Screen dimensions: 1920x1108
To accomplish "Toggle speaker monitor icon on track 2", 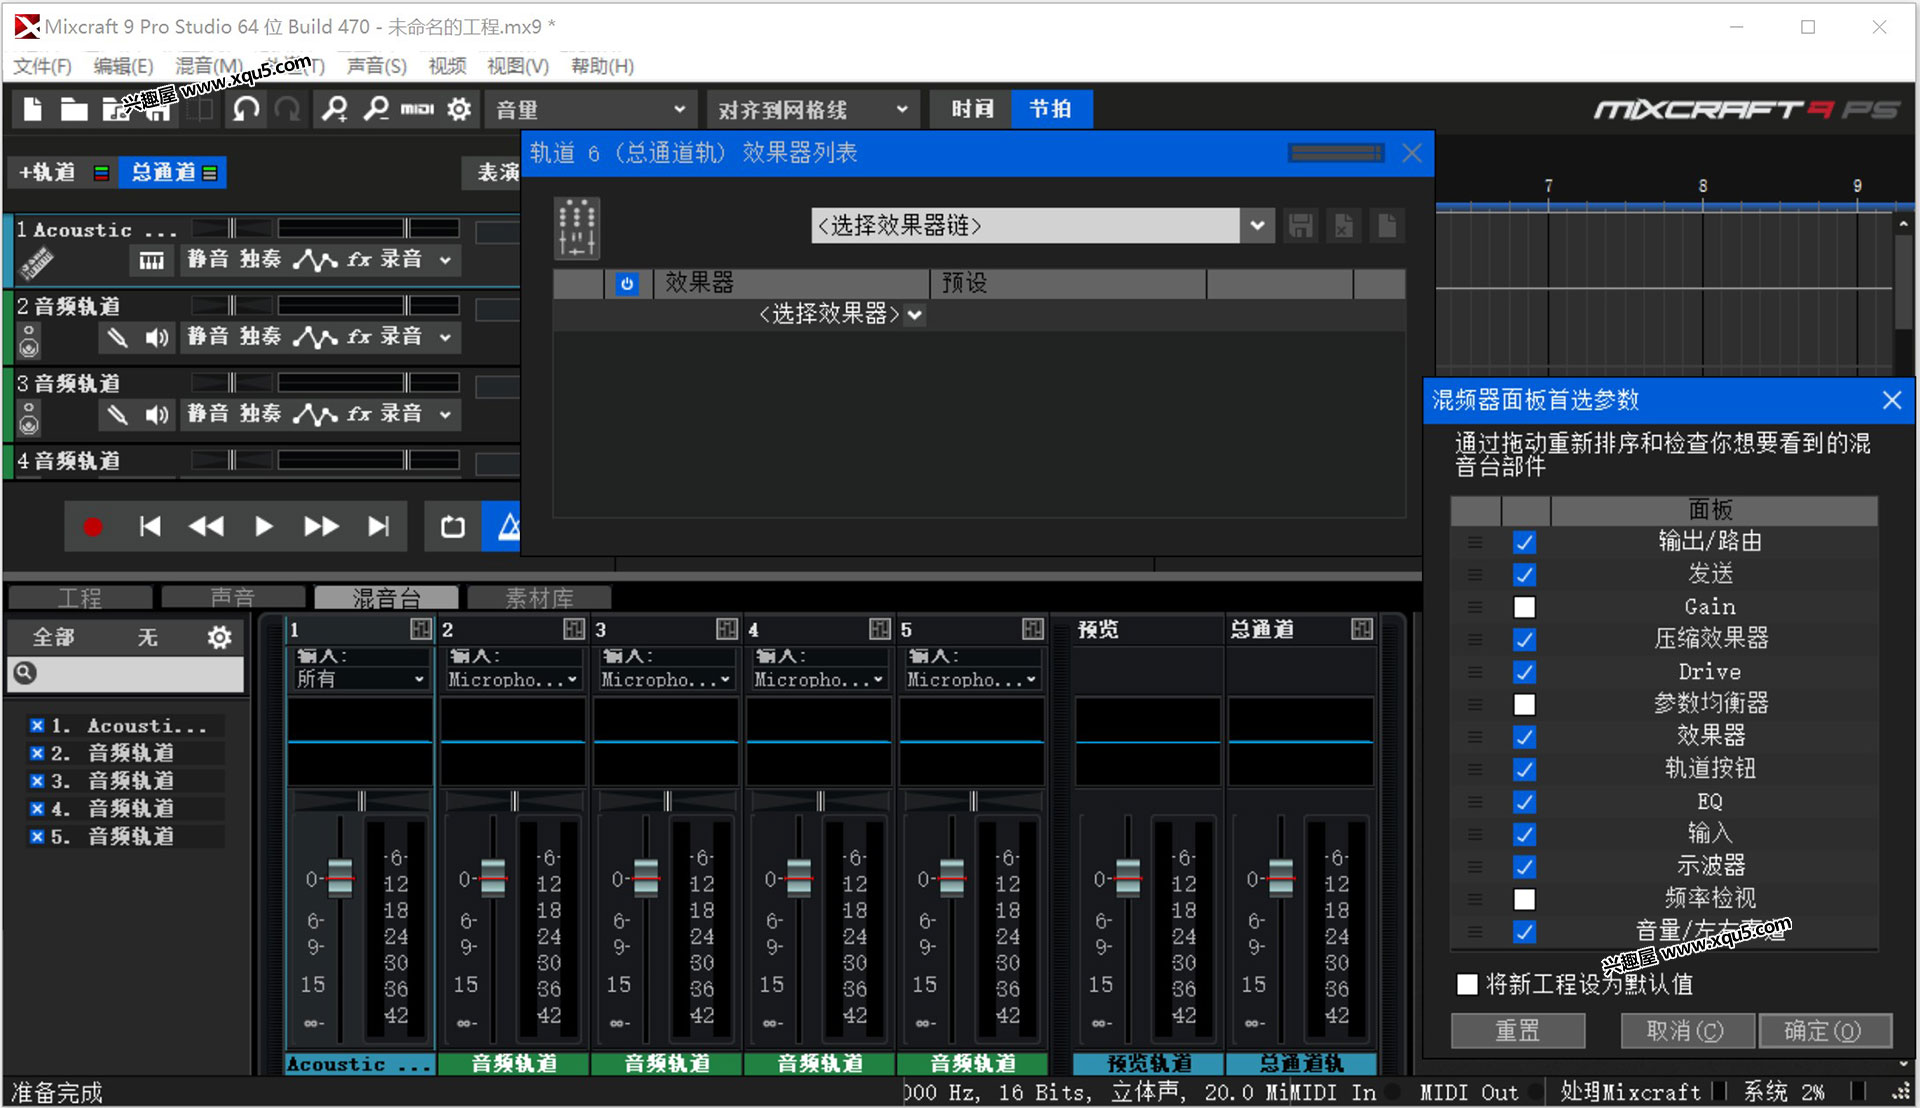I will [156, 338].
